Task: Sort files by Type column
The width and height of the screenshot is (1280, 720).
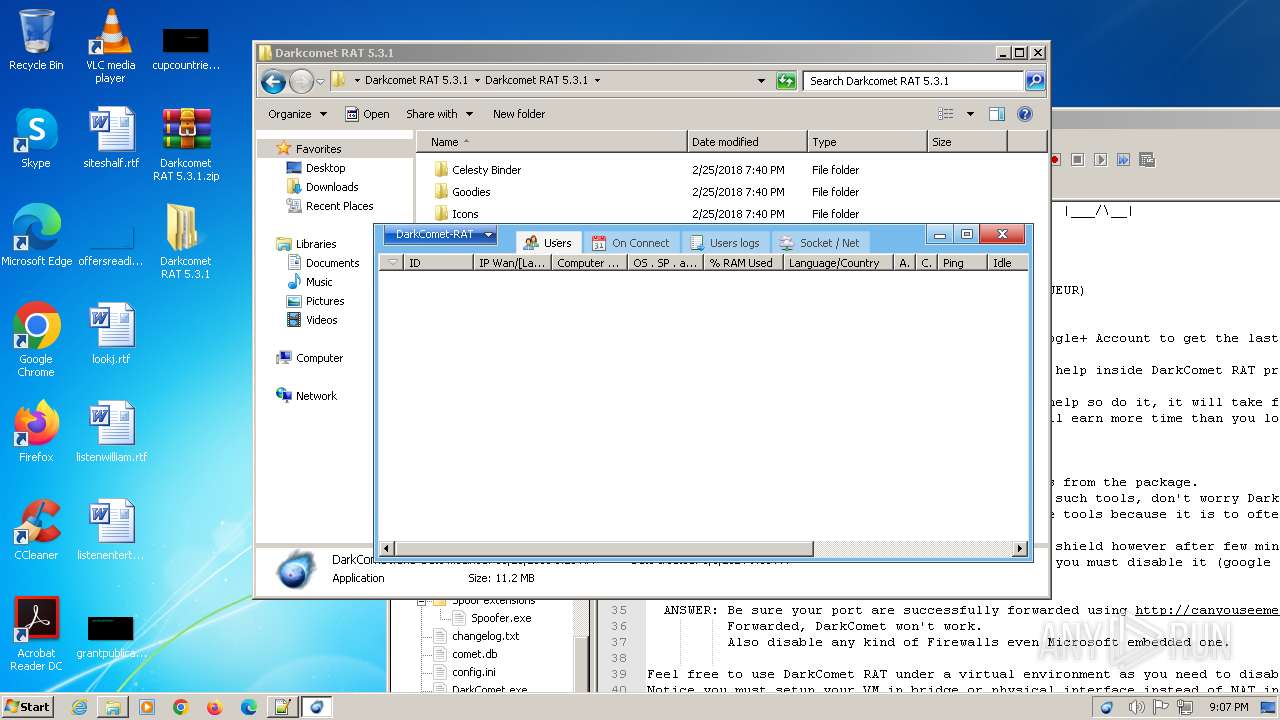Action: (867, 142)
